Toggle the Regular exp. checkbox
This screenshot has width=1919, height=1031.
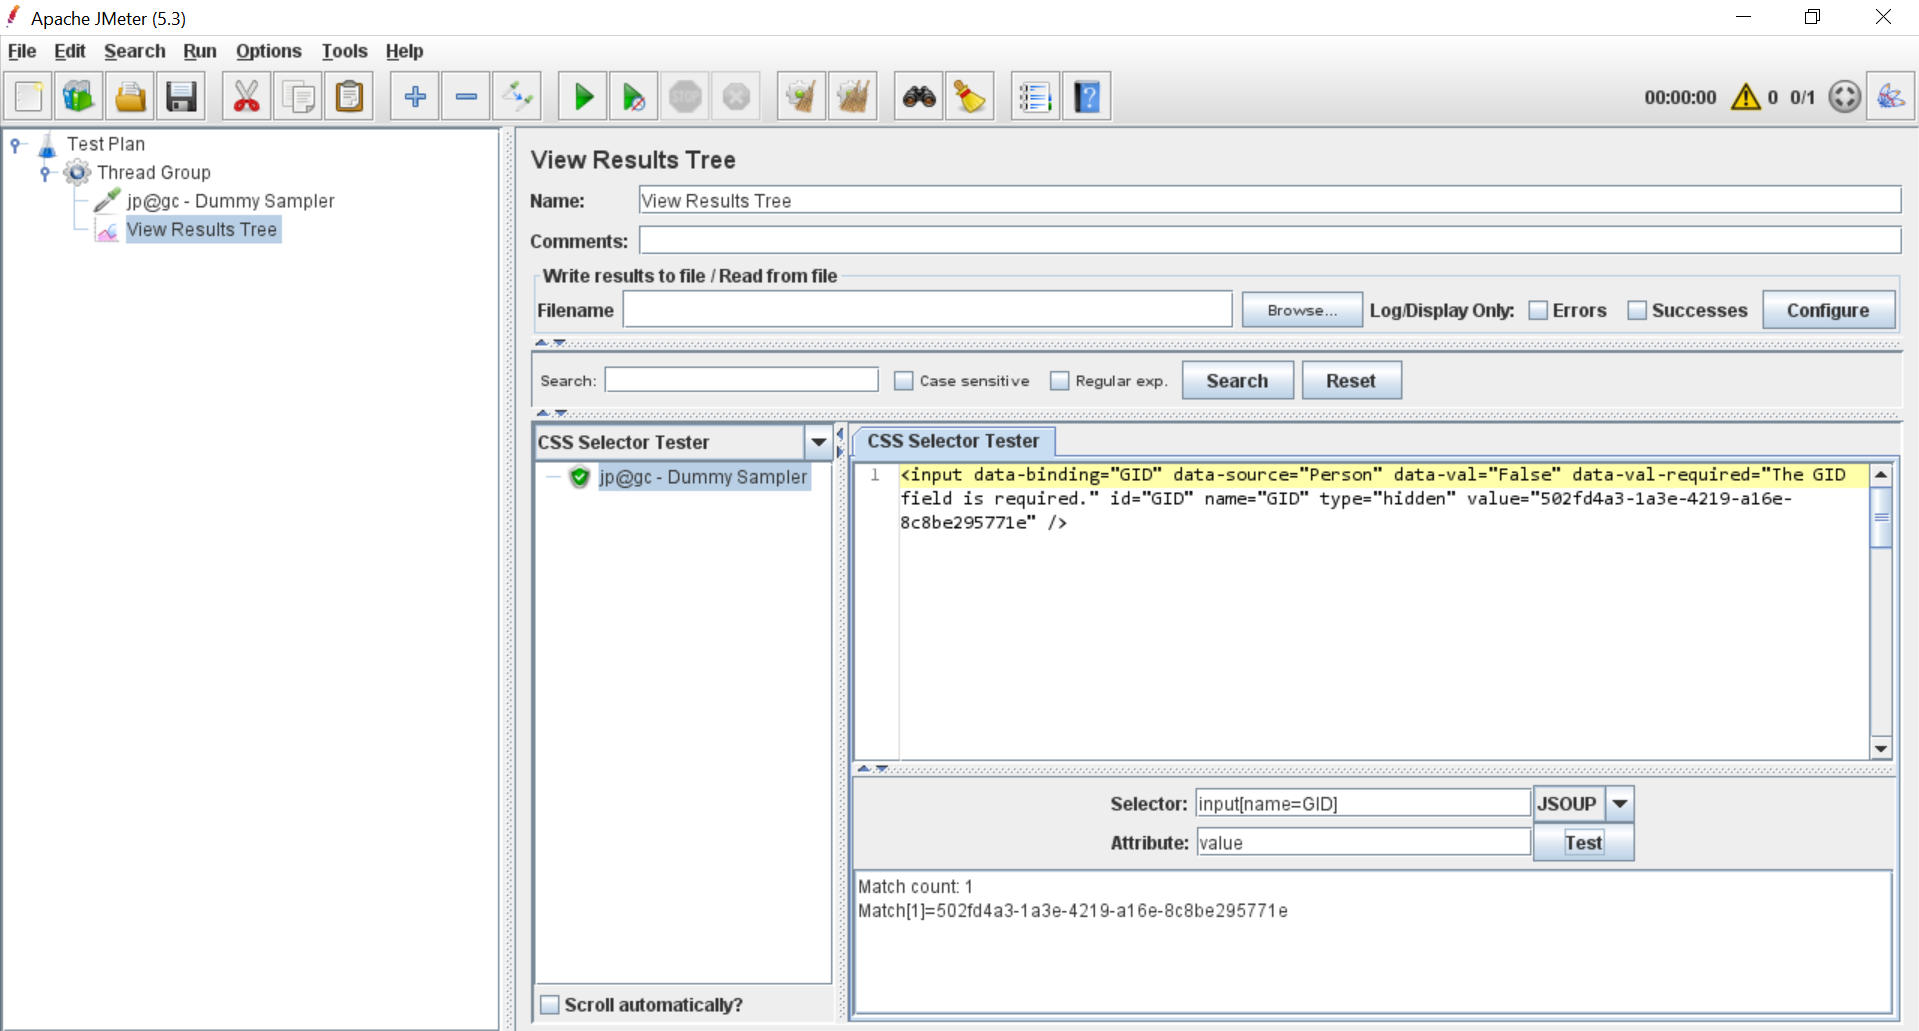click(x=1060, y=381)
